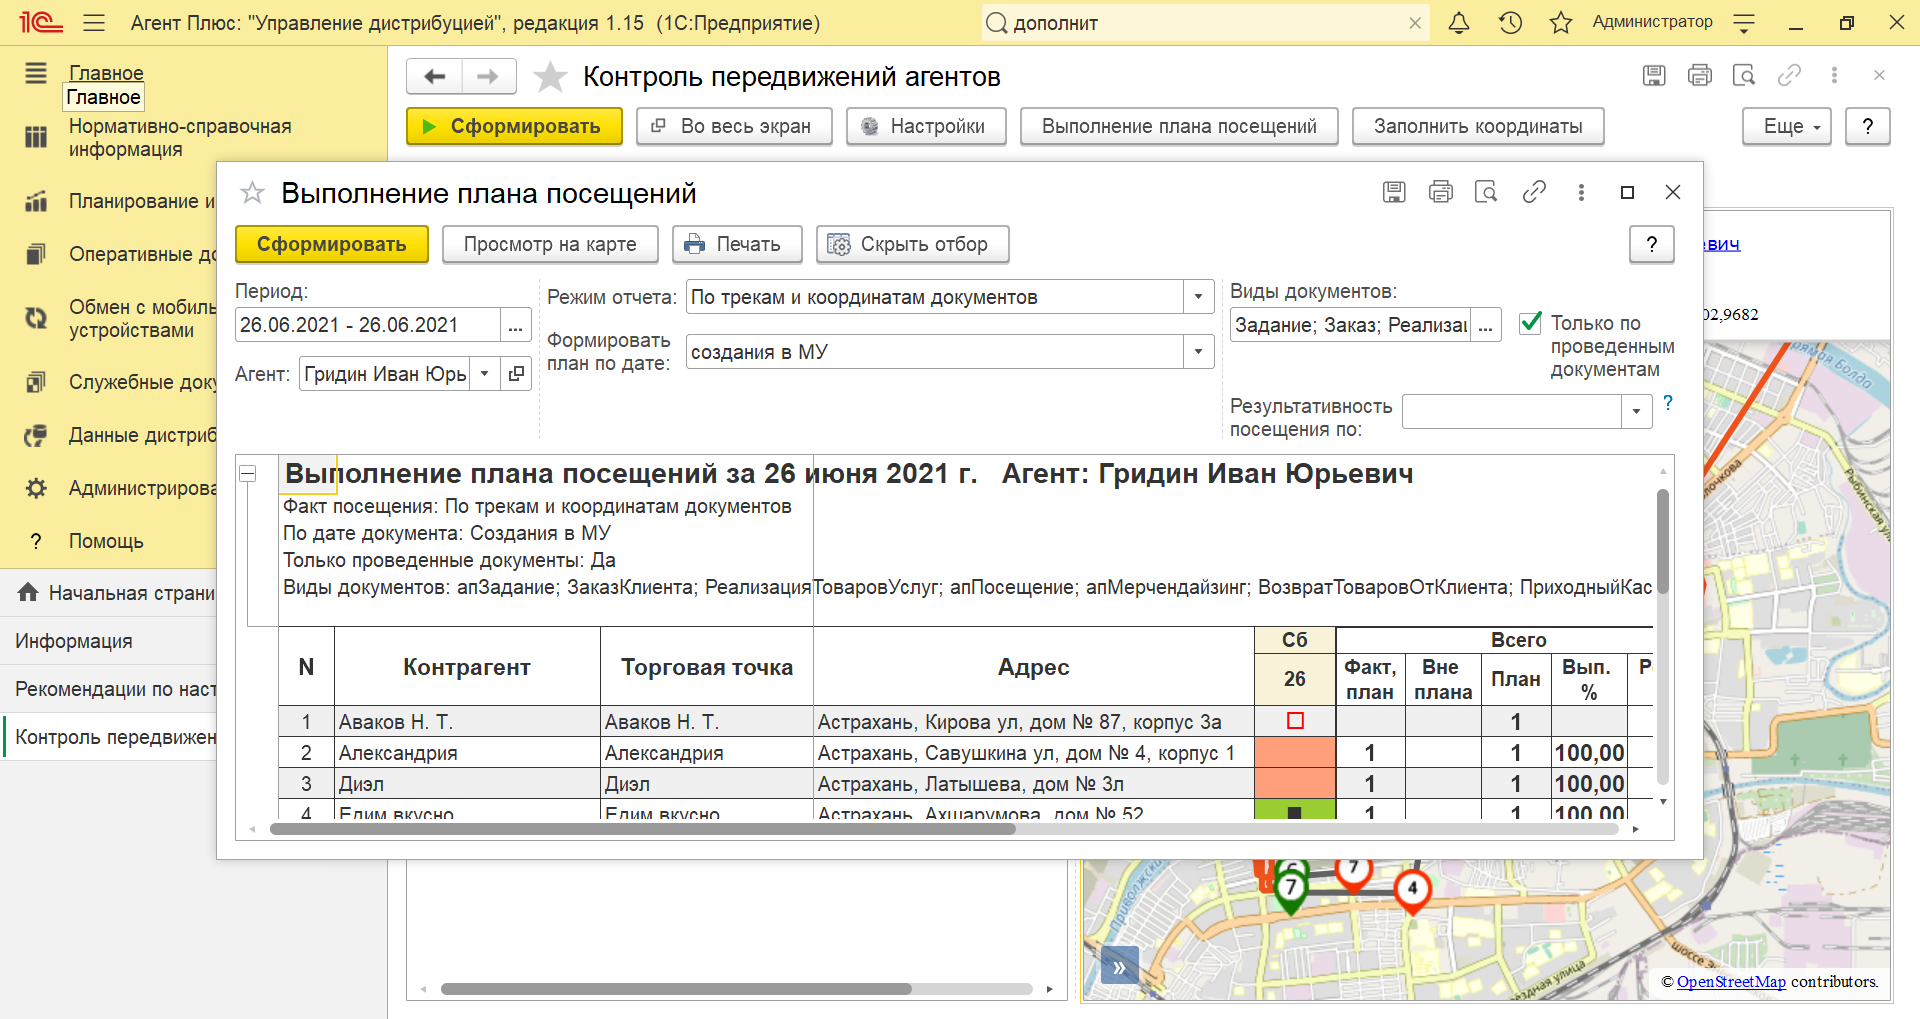This screenshot has width=1920, height=1019.
Task: Open favorites star in title bar
Action: click(1560, 22)
